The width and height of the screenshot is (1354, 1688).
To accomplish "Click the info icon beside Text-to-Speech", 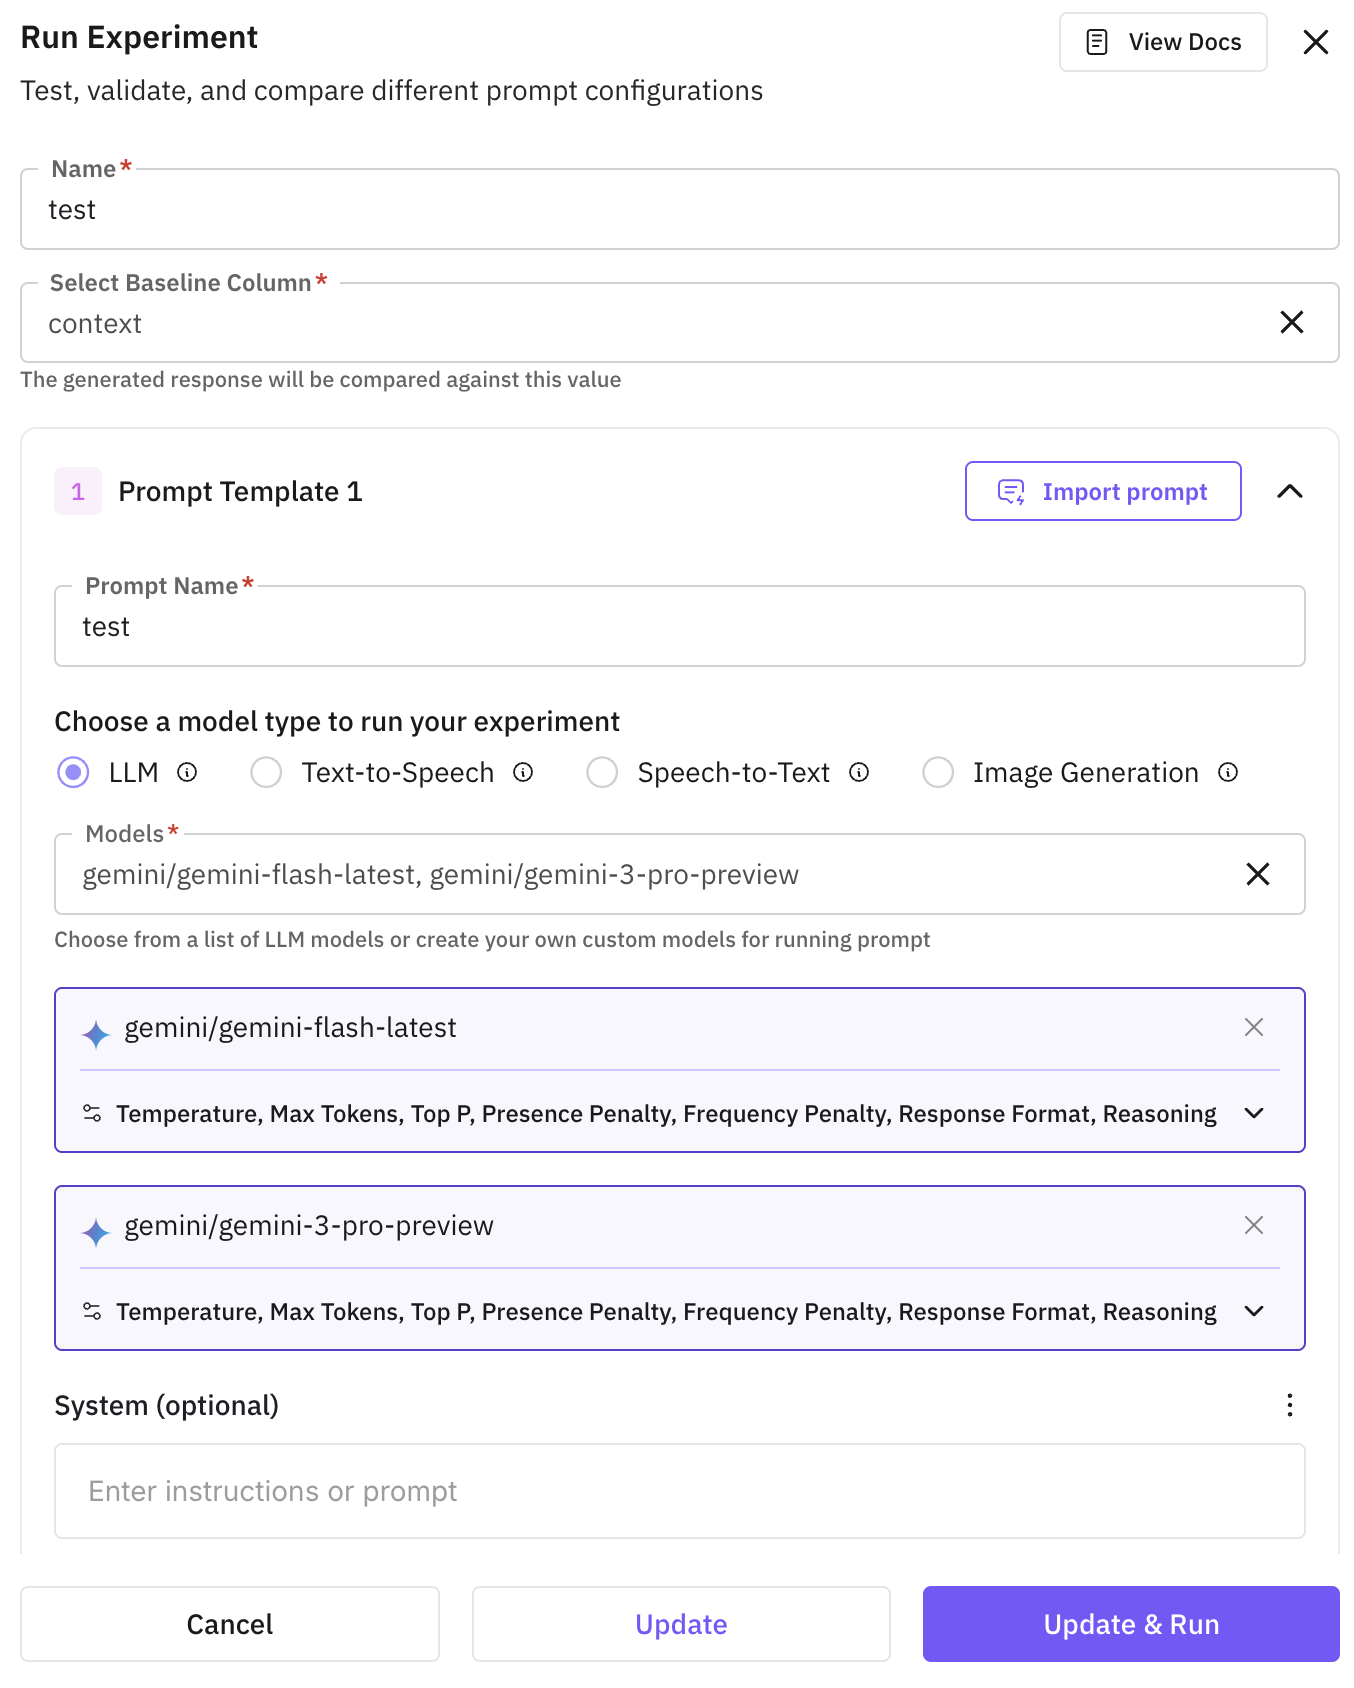I will 523,773.
